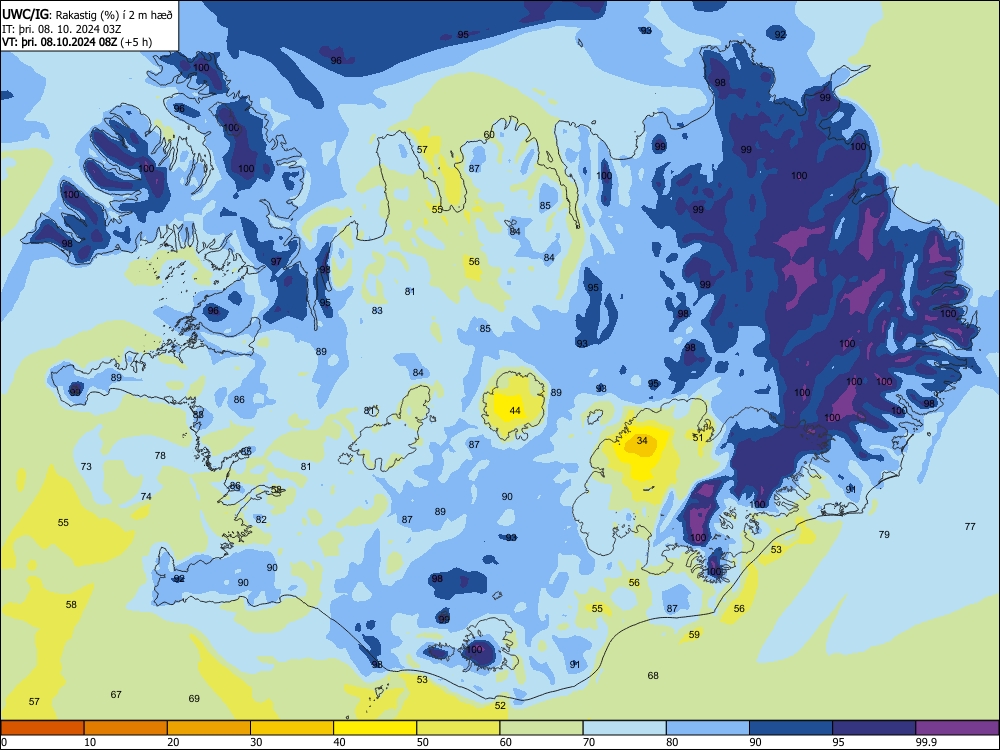
Task: Click the map value '97'
Action: (x=276, y=261)
